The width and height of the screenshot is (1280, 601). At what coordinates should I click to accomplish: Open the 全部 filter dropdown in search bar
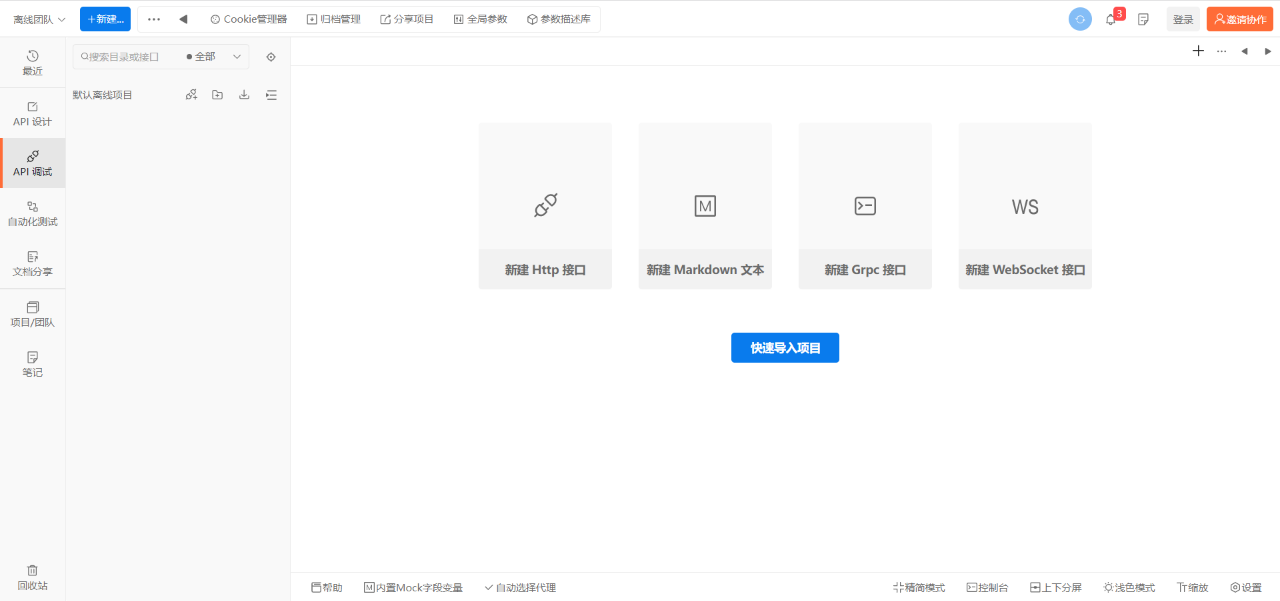(213, 57)
